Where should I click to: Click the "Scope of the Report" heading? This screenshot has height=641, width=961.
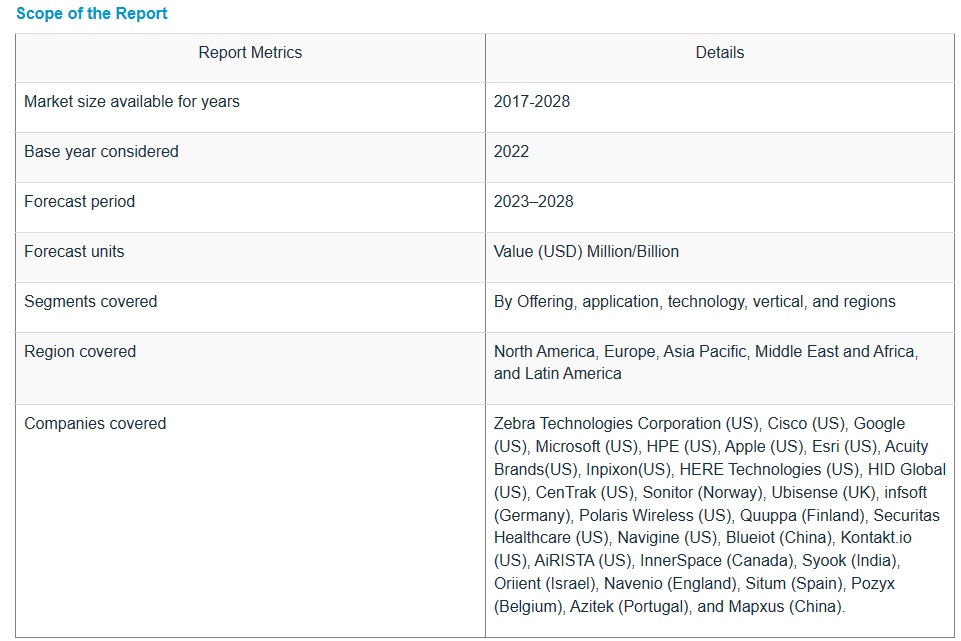[x=92, y=13]
